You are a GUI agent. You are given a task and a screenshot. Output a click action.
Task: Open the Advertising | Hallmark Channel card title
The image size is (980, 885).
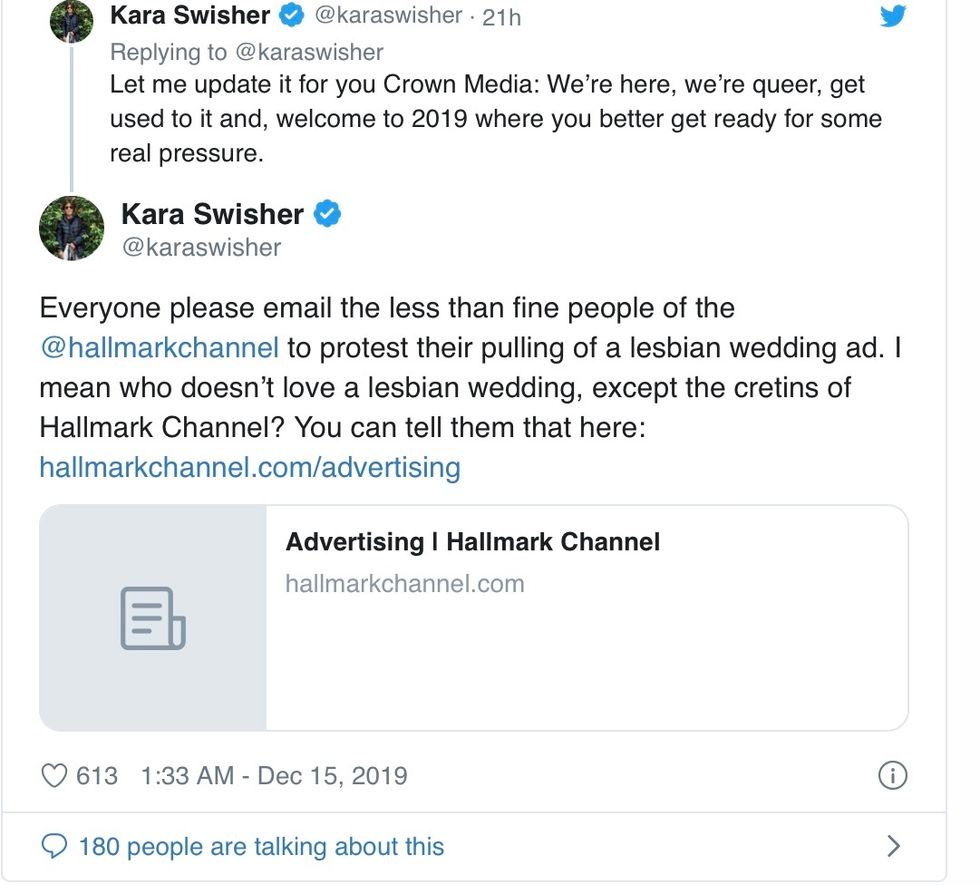[x=473, y=542]
